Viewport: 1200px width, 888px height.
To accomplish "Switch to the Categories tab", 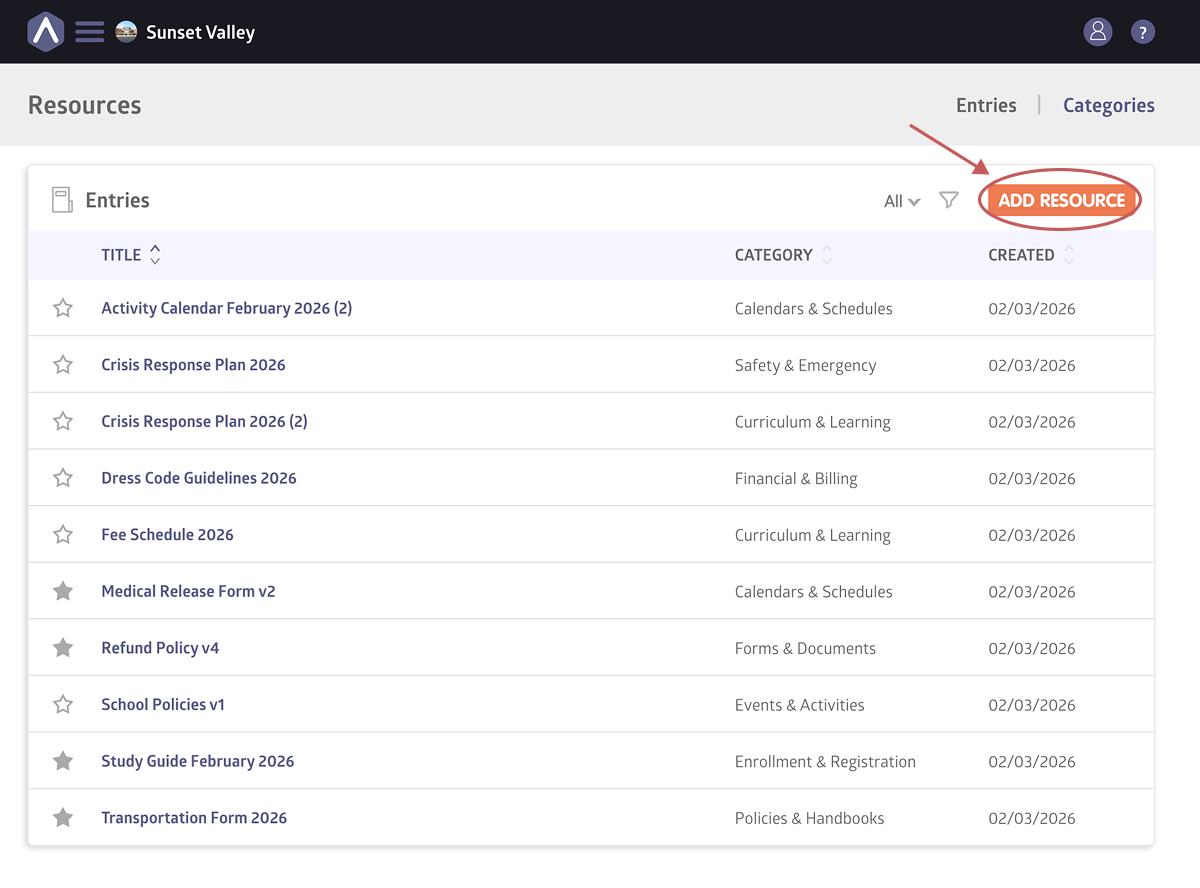I will (1108, 105).
